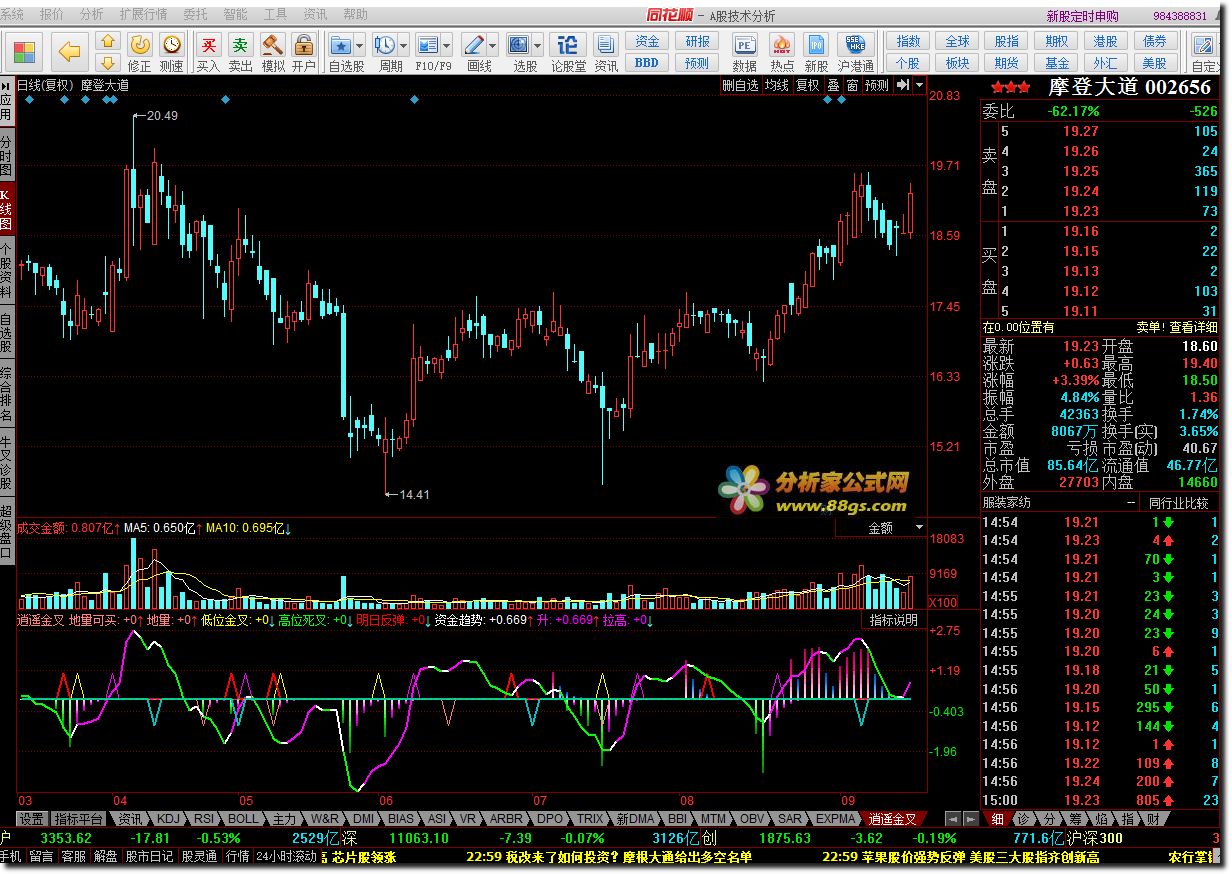This screenshot has height=874, width=1232.
Task: Select the 个股资料 sidebar tab
Action: [x=7, y=272]
